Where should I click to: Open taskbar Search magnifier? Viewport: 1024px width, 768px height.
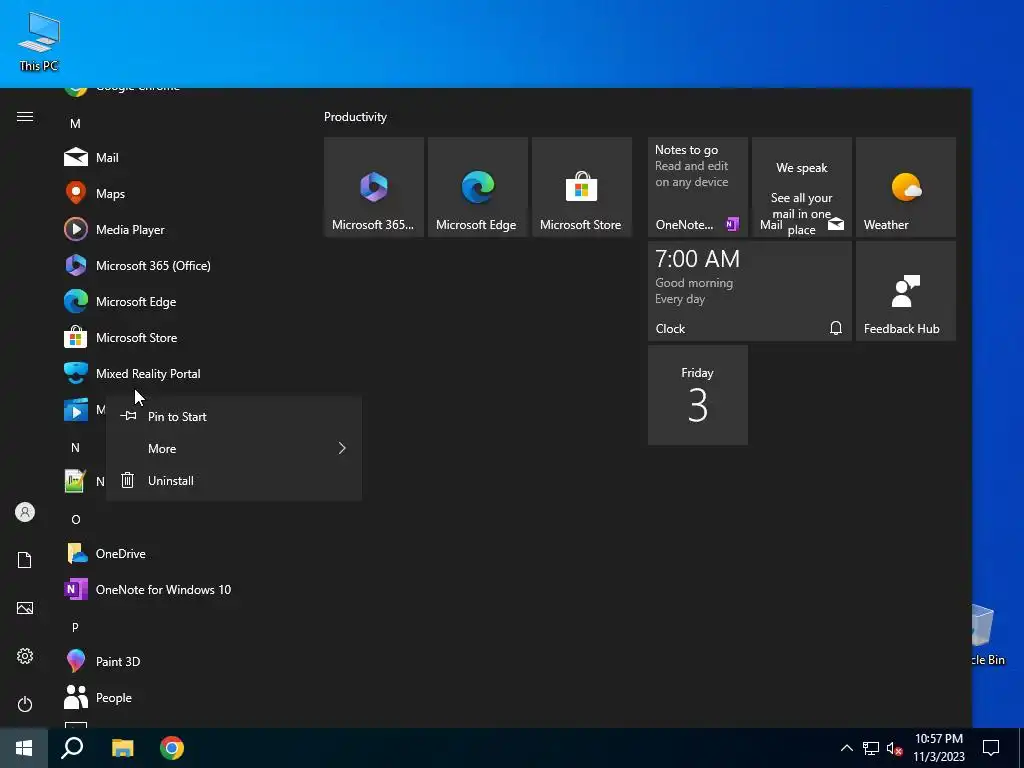click(x=72, y=748)
